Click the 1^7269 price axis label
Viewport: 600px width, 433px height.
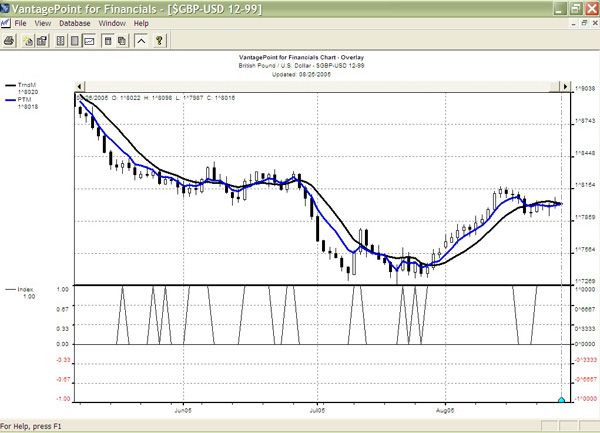coord(585,282)
